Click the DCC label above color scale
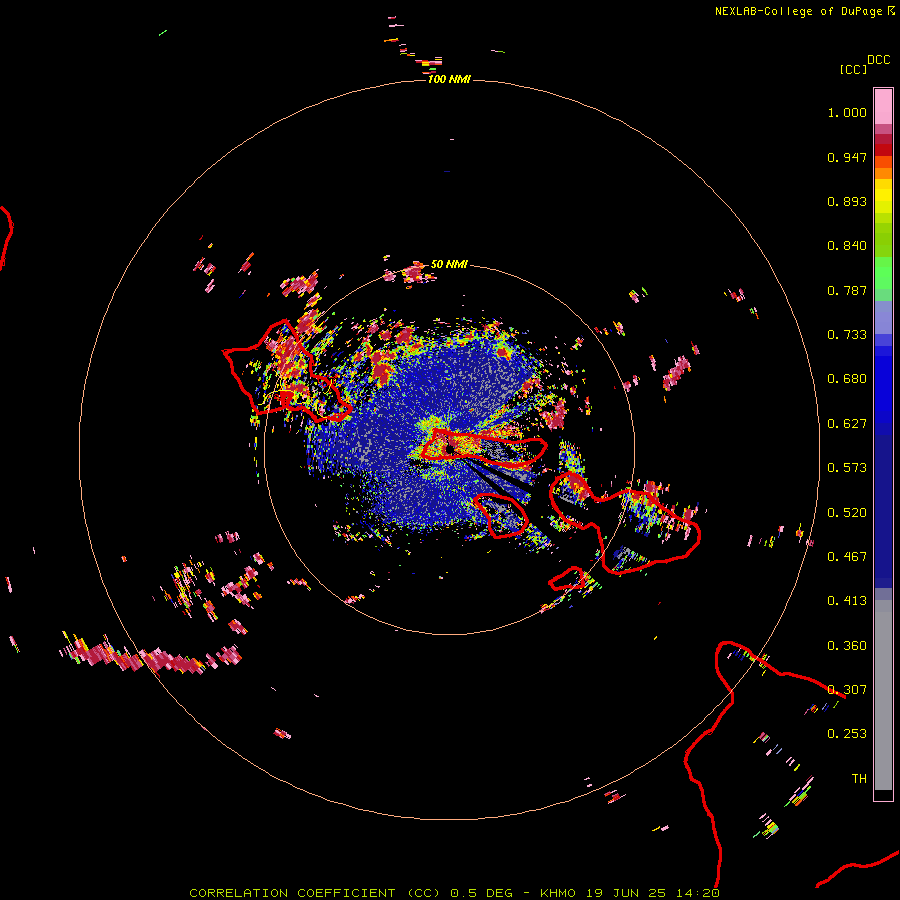This screenshot has width=900, height=900. click(x=879, y=60)
